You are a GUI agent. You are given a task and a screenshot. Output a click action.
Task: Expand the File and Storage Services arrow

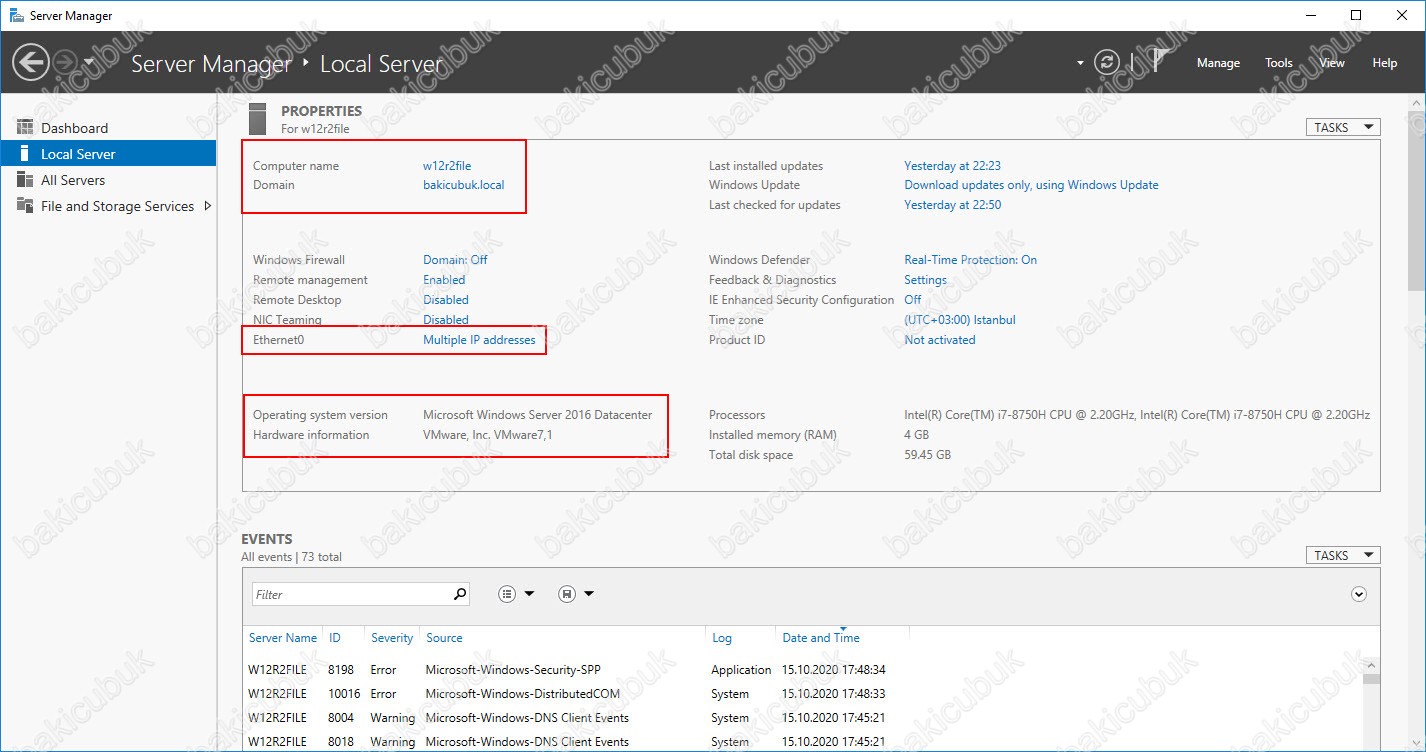207,206
